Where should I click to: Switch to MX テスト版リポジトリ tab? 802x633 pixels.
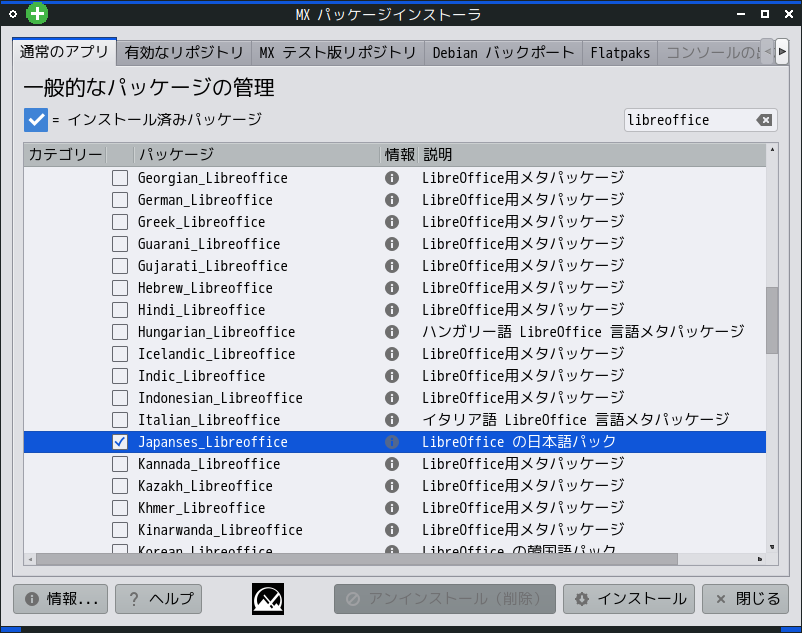tap(338, 53)
